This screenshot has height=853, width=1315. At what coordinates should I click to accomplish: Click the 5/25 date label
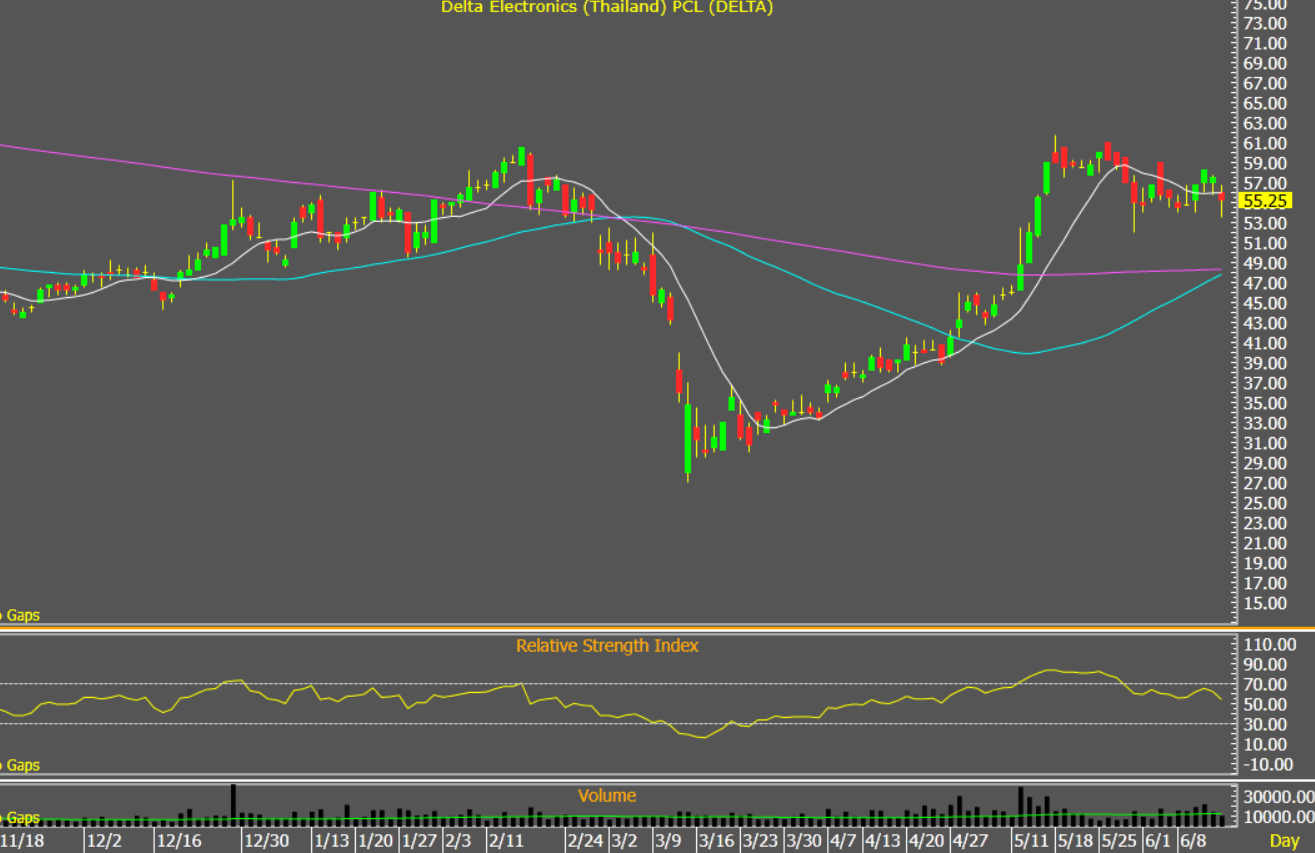coord(1119,840)
